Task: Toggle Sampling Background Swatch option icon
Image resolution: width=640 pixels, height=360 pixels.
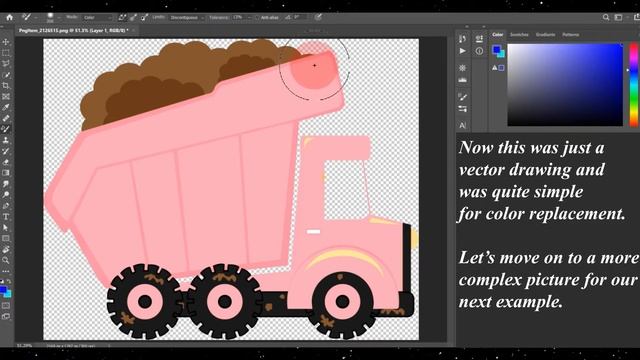Action: tap(144, 17)
